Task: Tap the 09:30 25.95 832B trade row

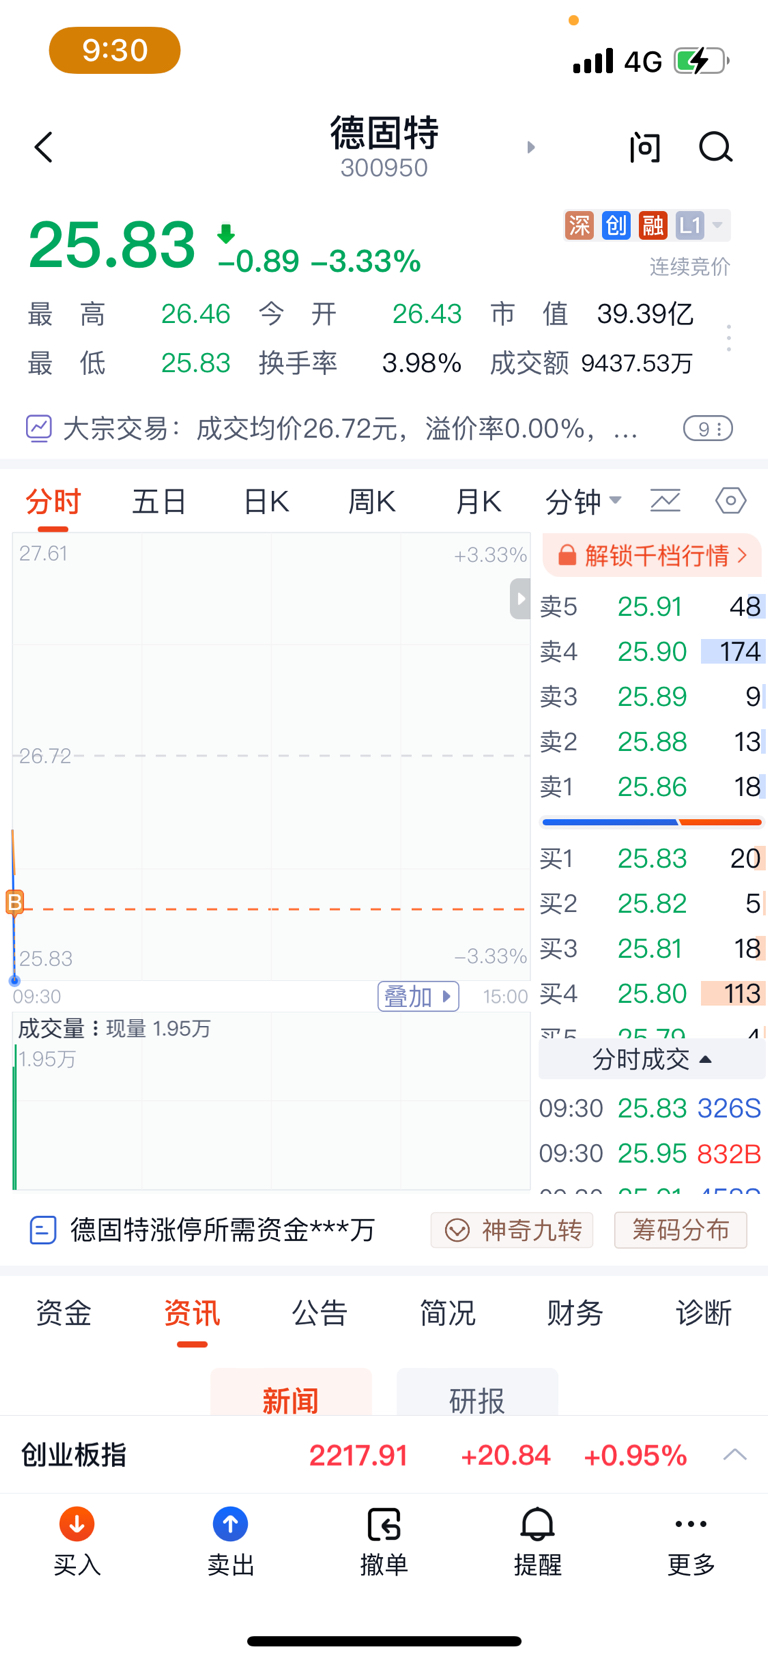Action: pos(650,1153)
